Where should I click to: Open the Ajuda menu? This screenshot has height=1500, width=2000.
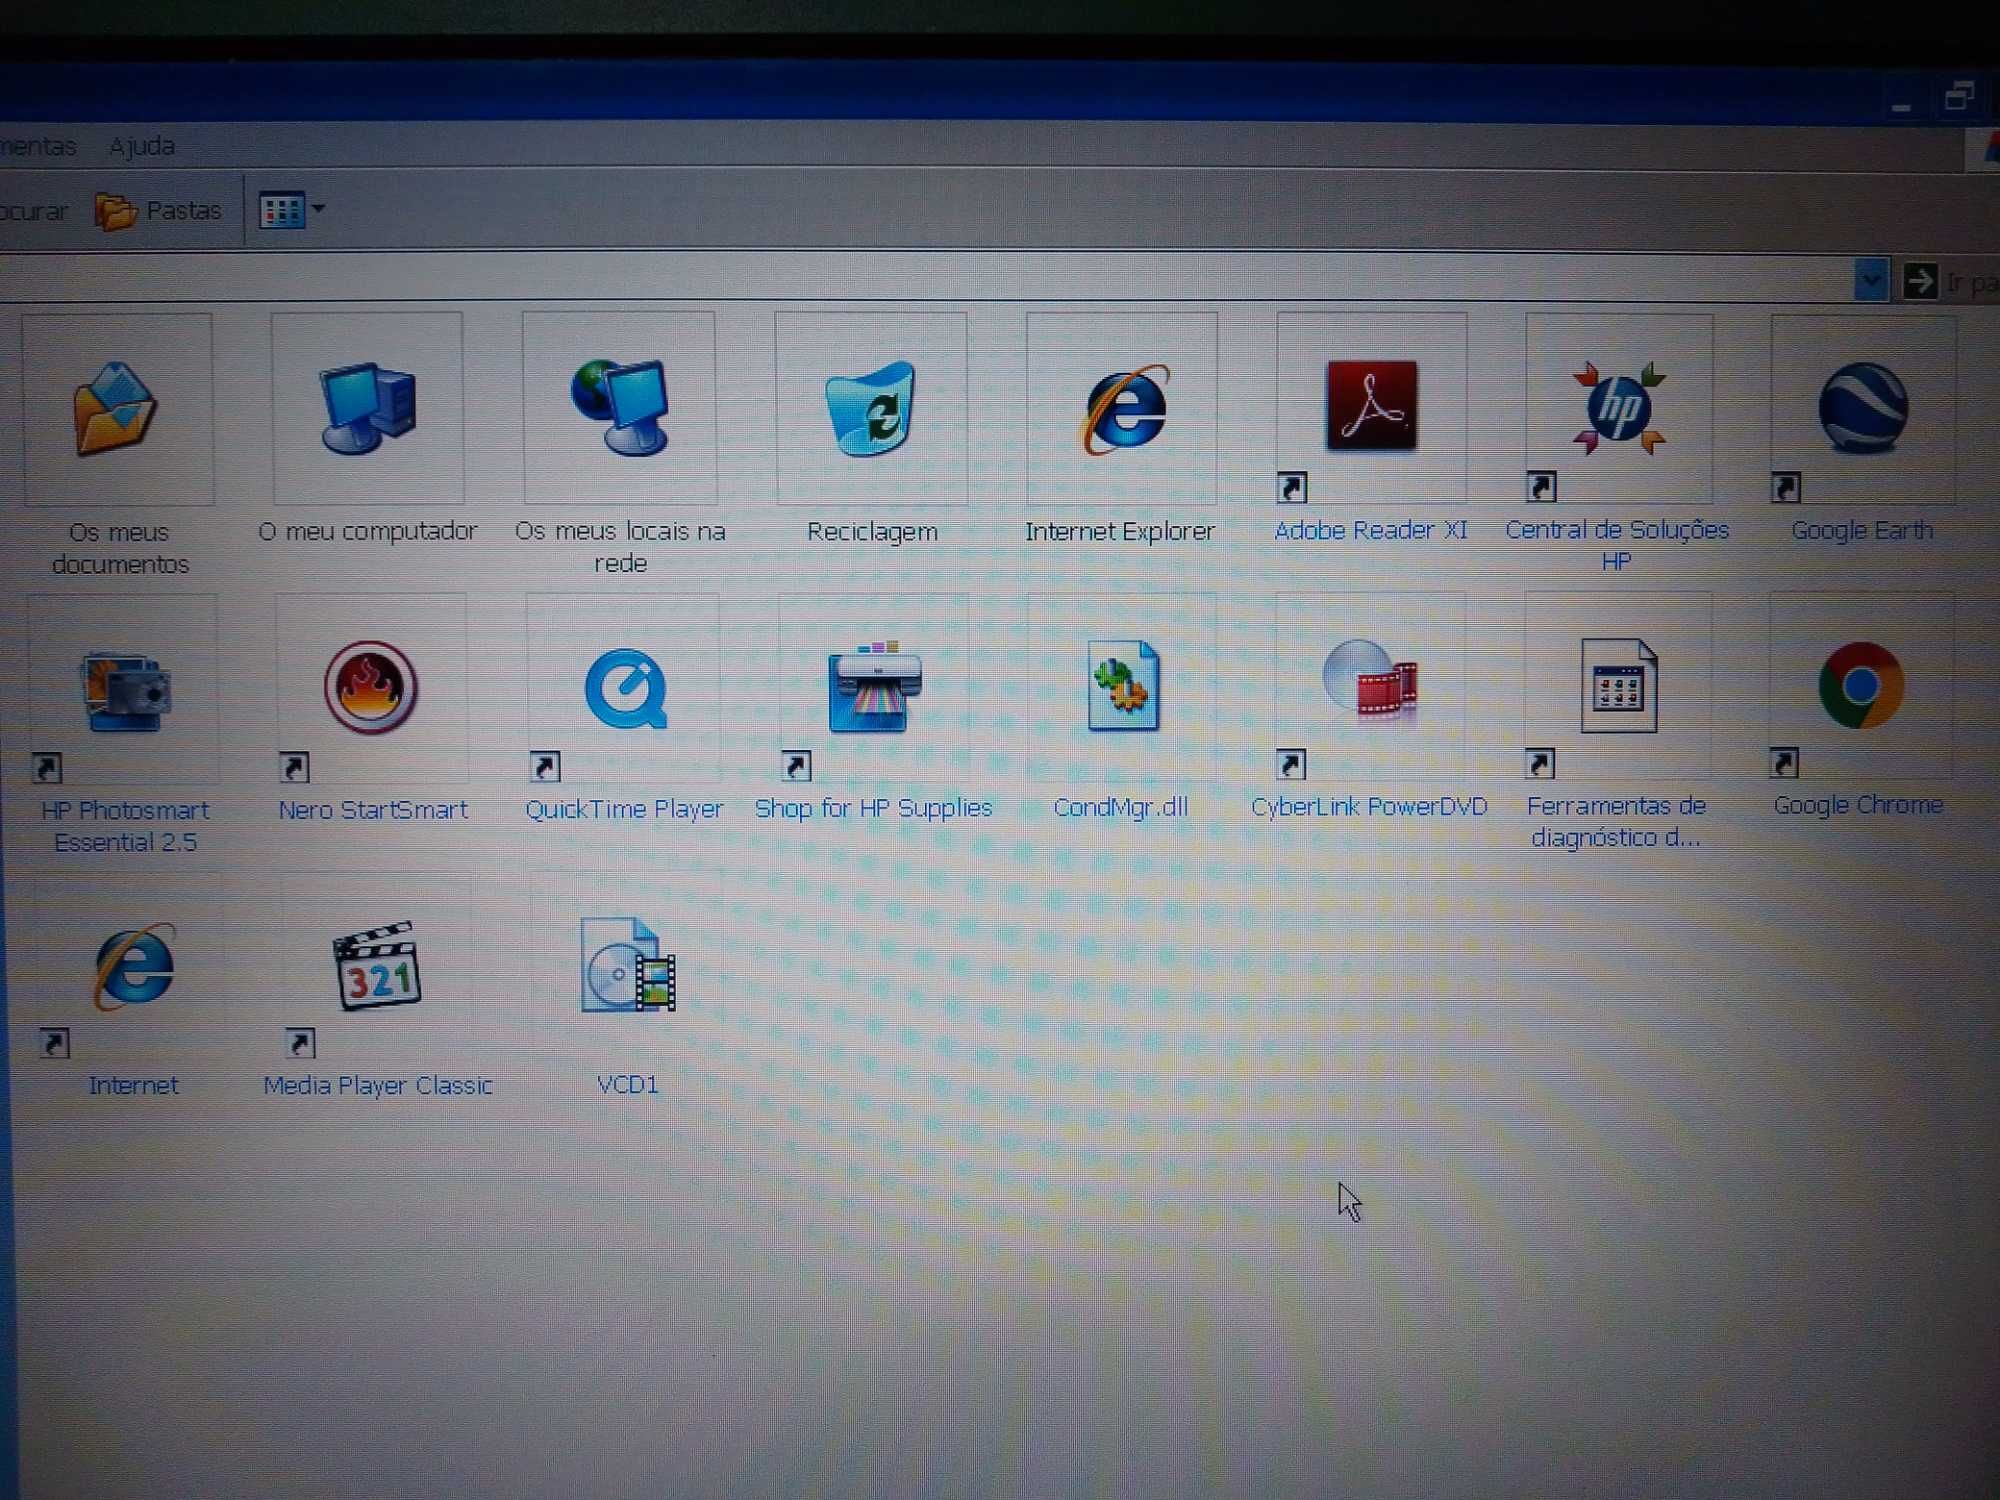tap(141, 146)
